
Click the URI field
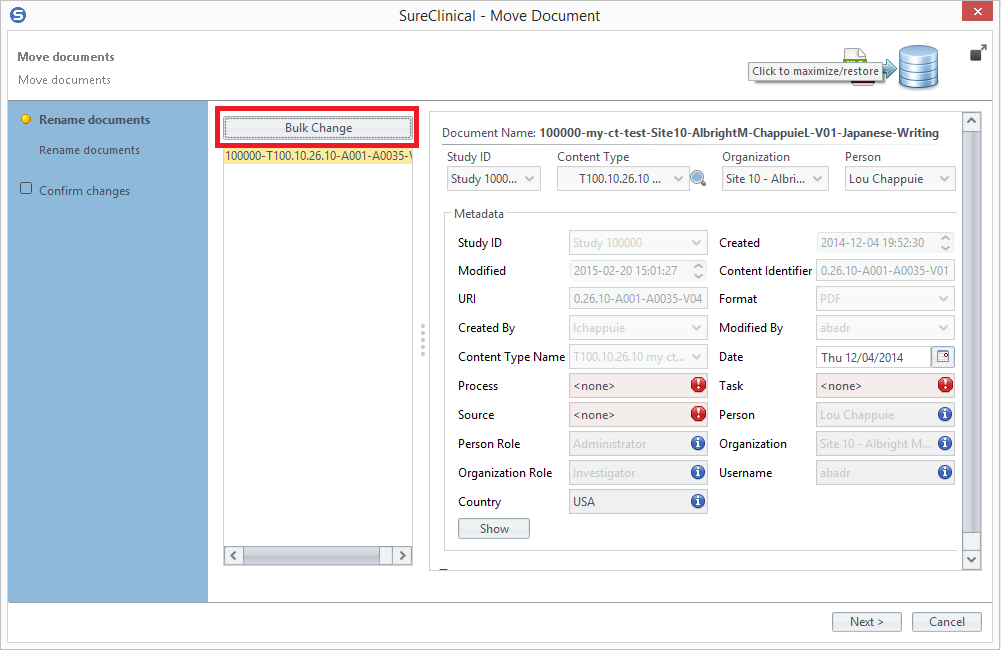(638, 299)
